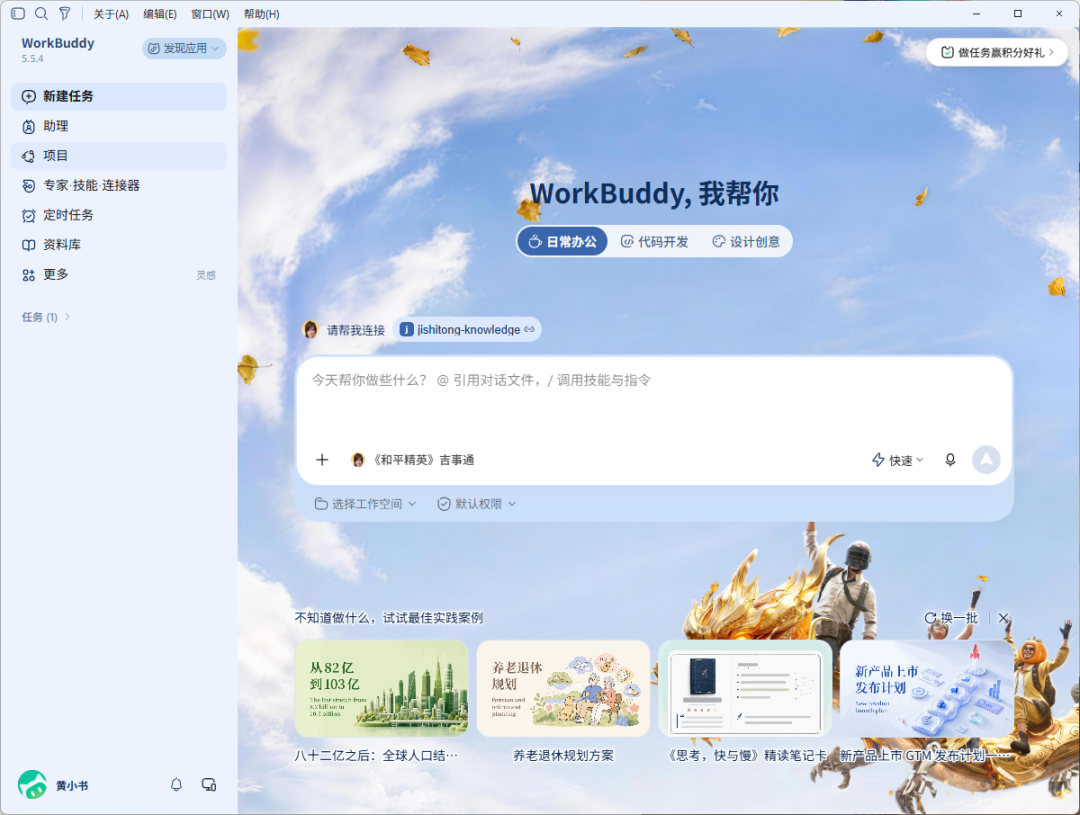Open notifications bell icon

click(176, 785)
